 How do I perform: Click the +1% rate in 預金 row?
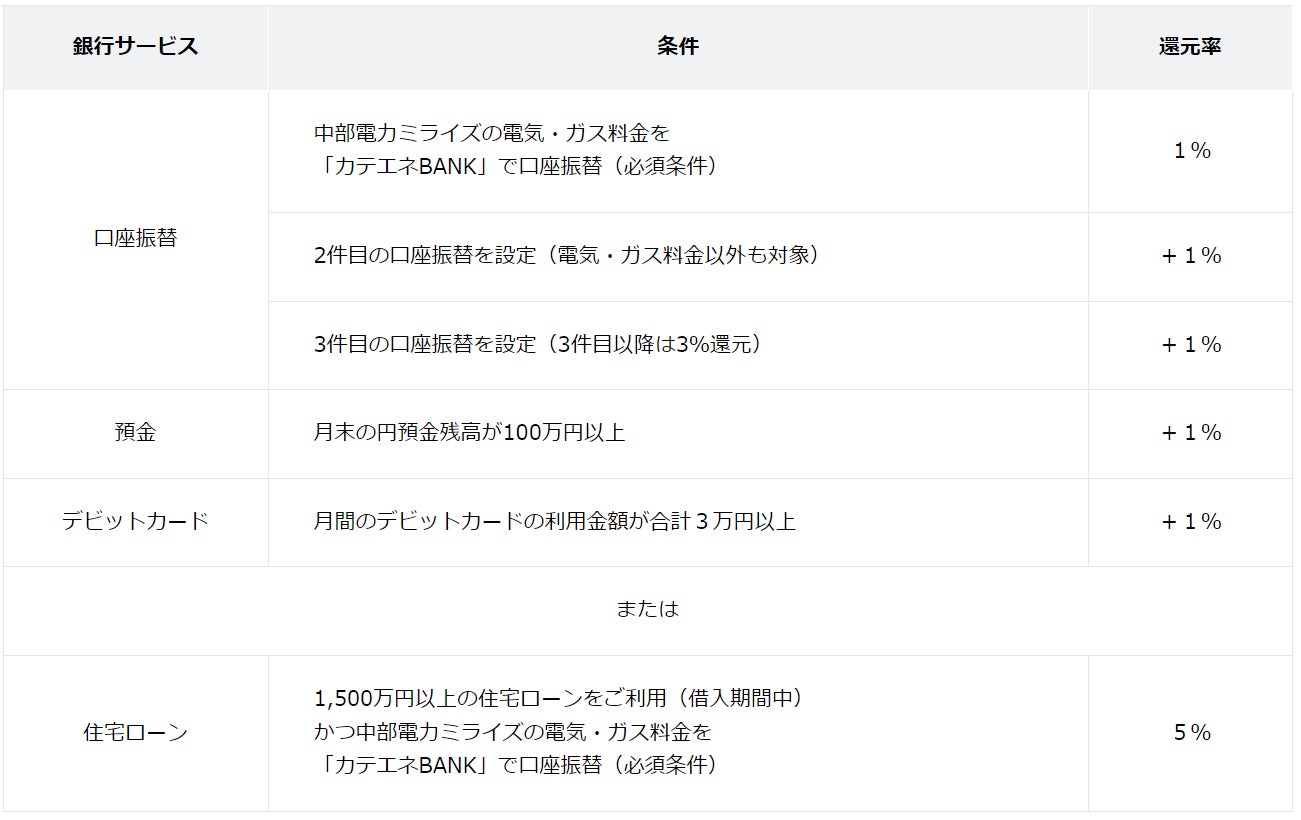(x=1192, y=433)
